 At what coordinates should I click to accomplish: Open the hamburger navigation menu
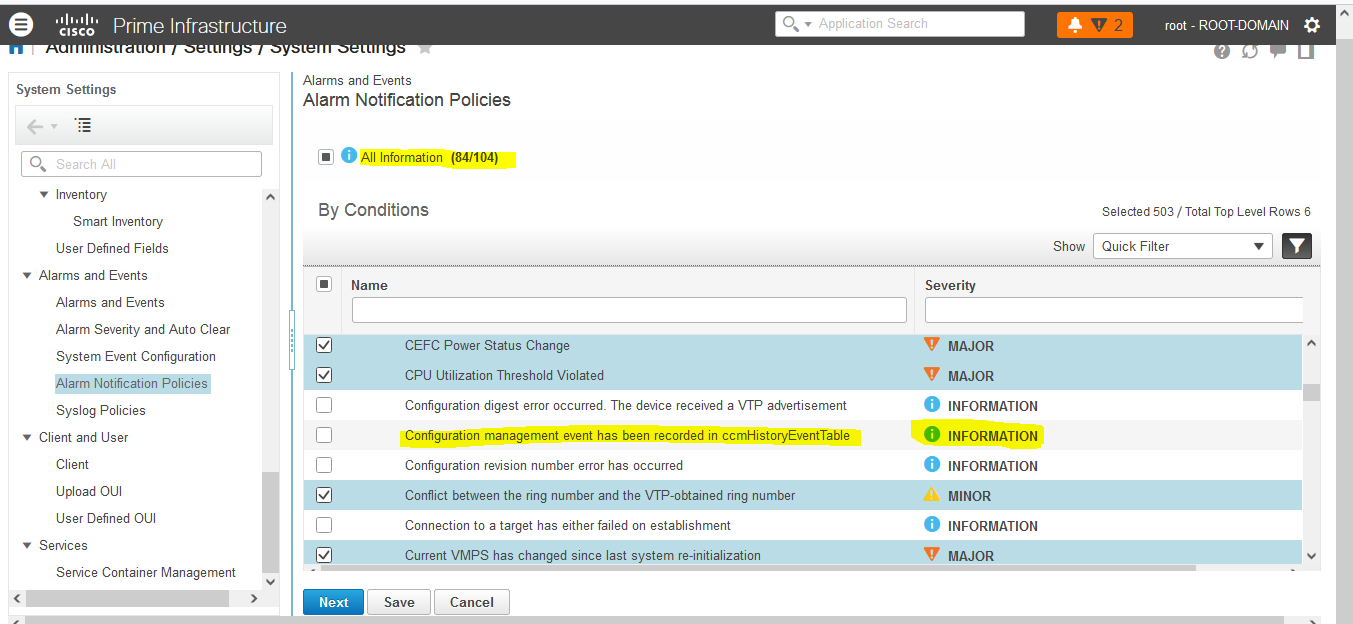(x=20, y=25)
